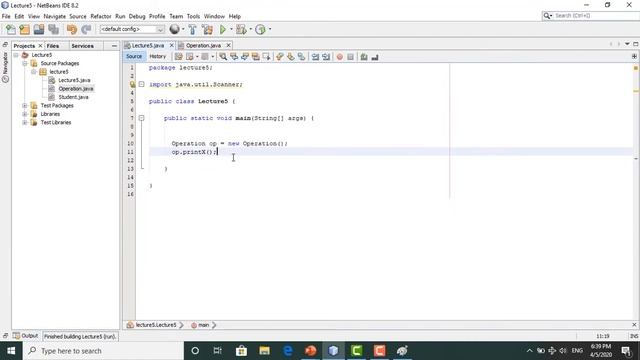Viewport: 640px width, 360px height.
Task: Select Operation.java in project tree
Action: pos(76,89)
